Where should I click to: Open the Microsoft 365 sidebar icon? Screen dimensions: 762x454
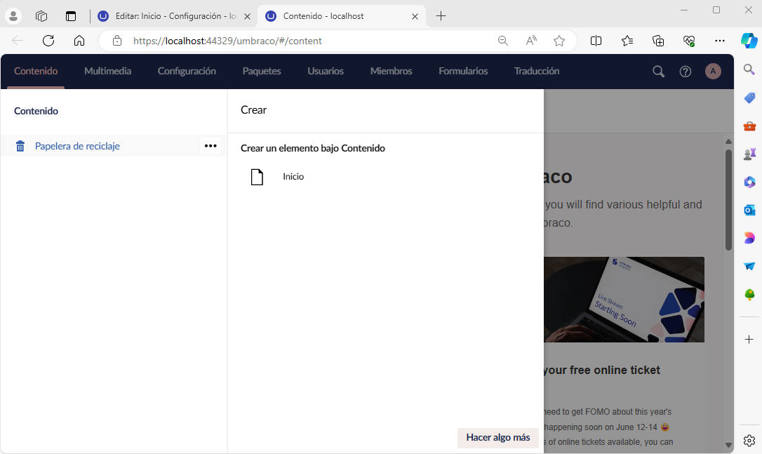click(x=749, y=182)
